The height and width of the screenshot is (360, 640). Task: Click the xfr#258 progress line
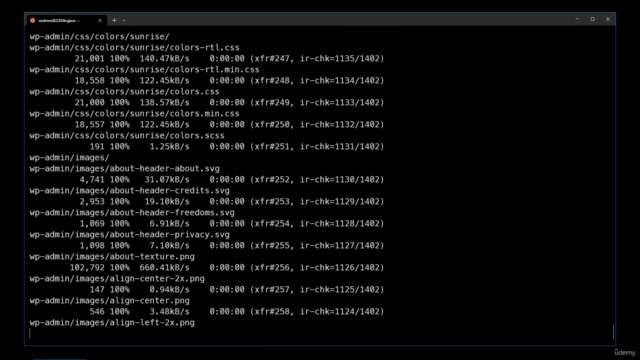coord(237,312)
